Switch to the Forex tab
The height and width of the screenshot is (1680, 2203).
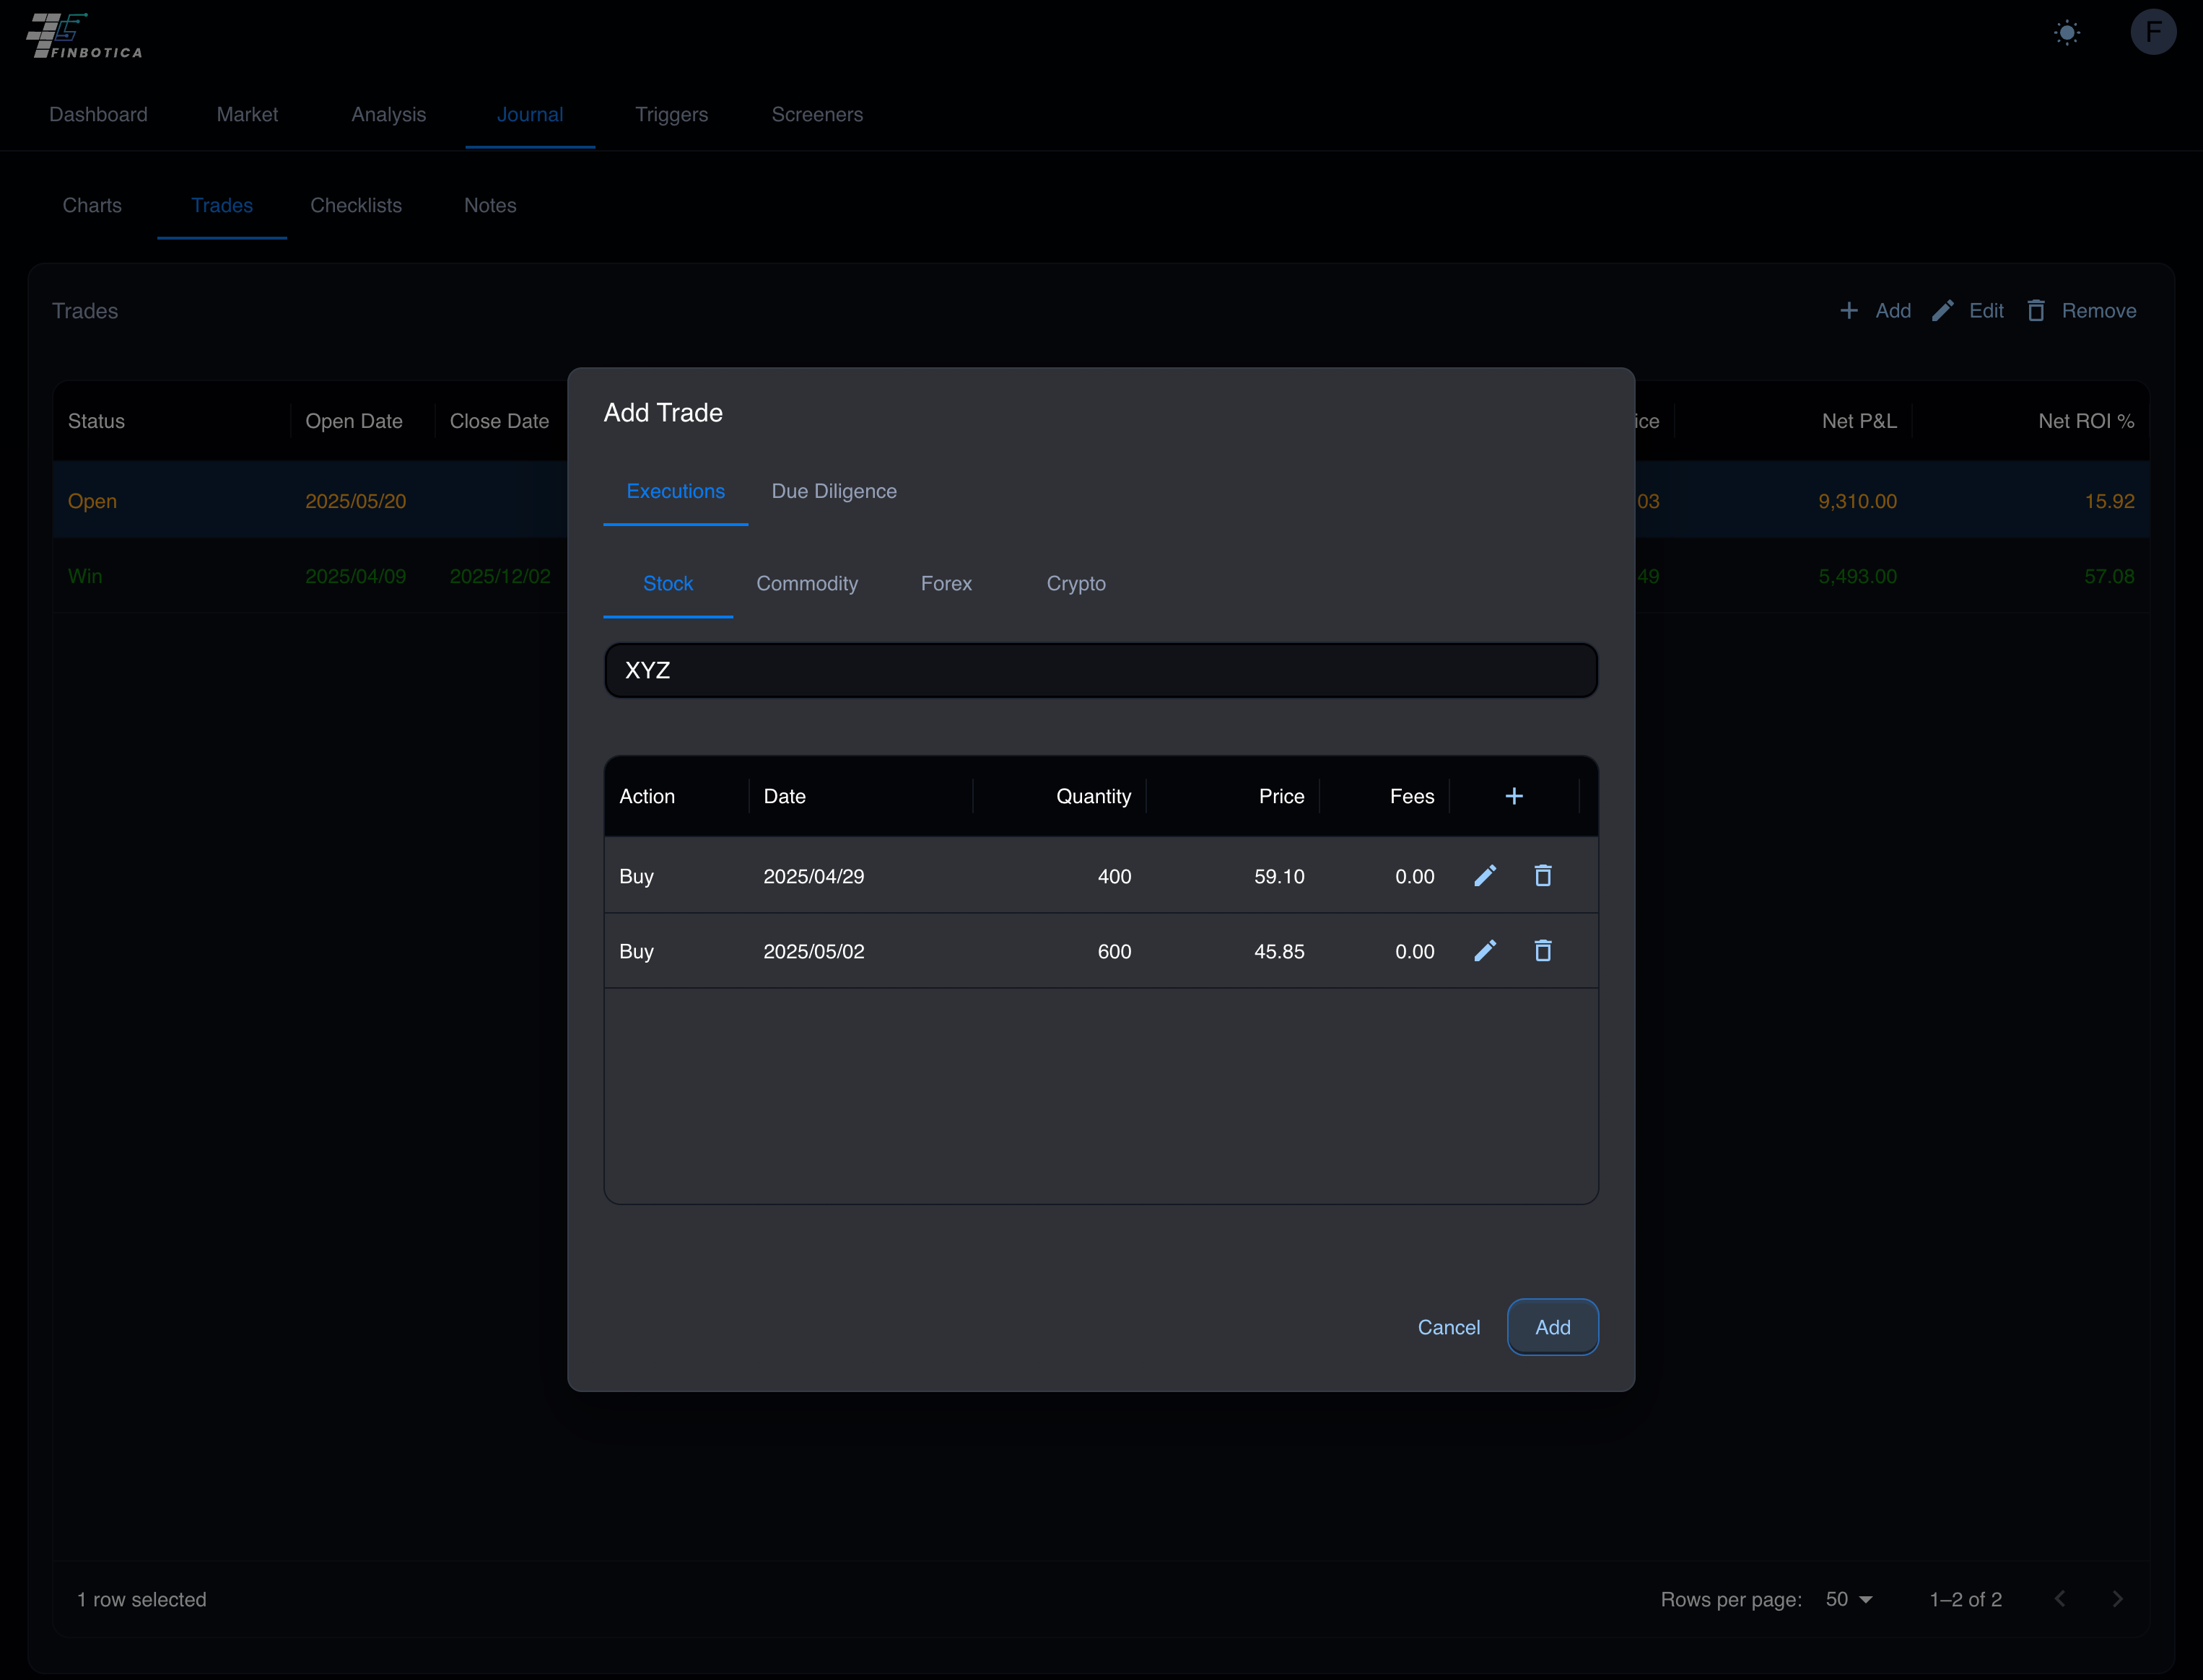(946, 583)
